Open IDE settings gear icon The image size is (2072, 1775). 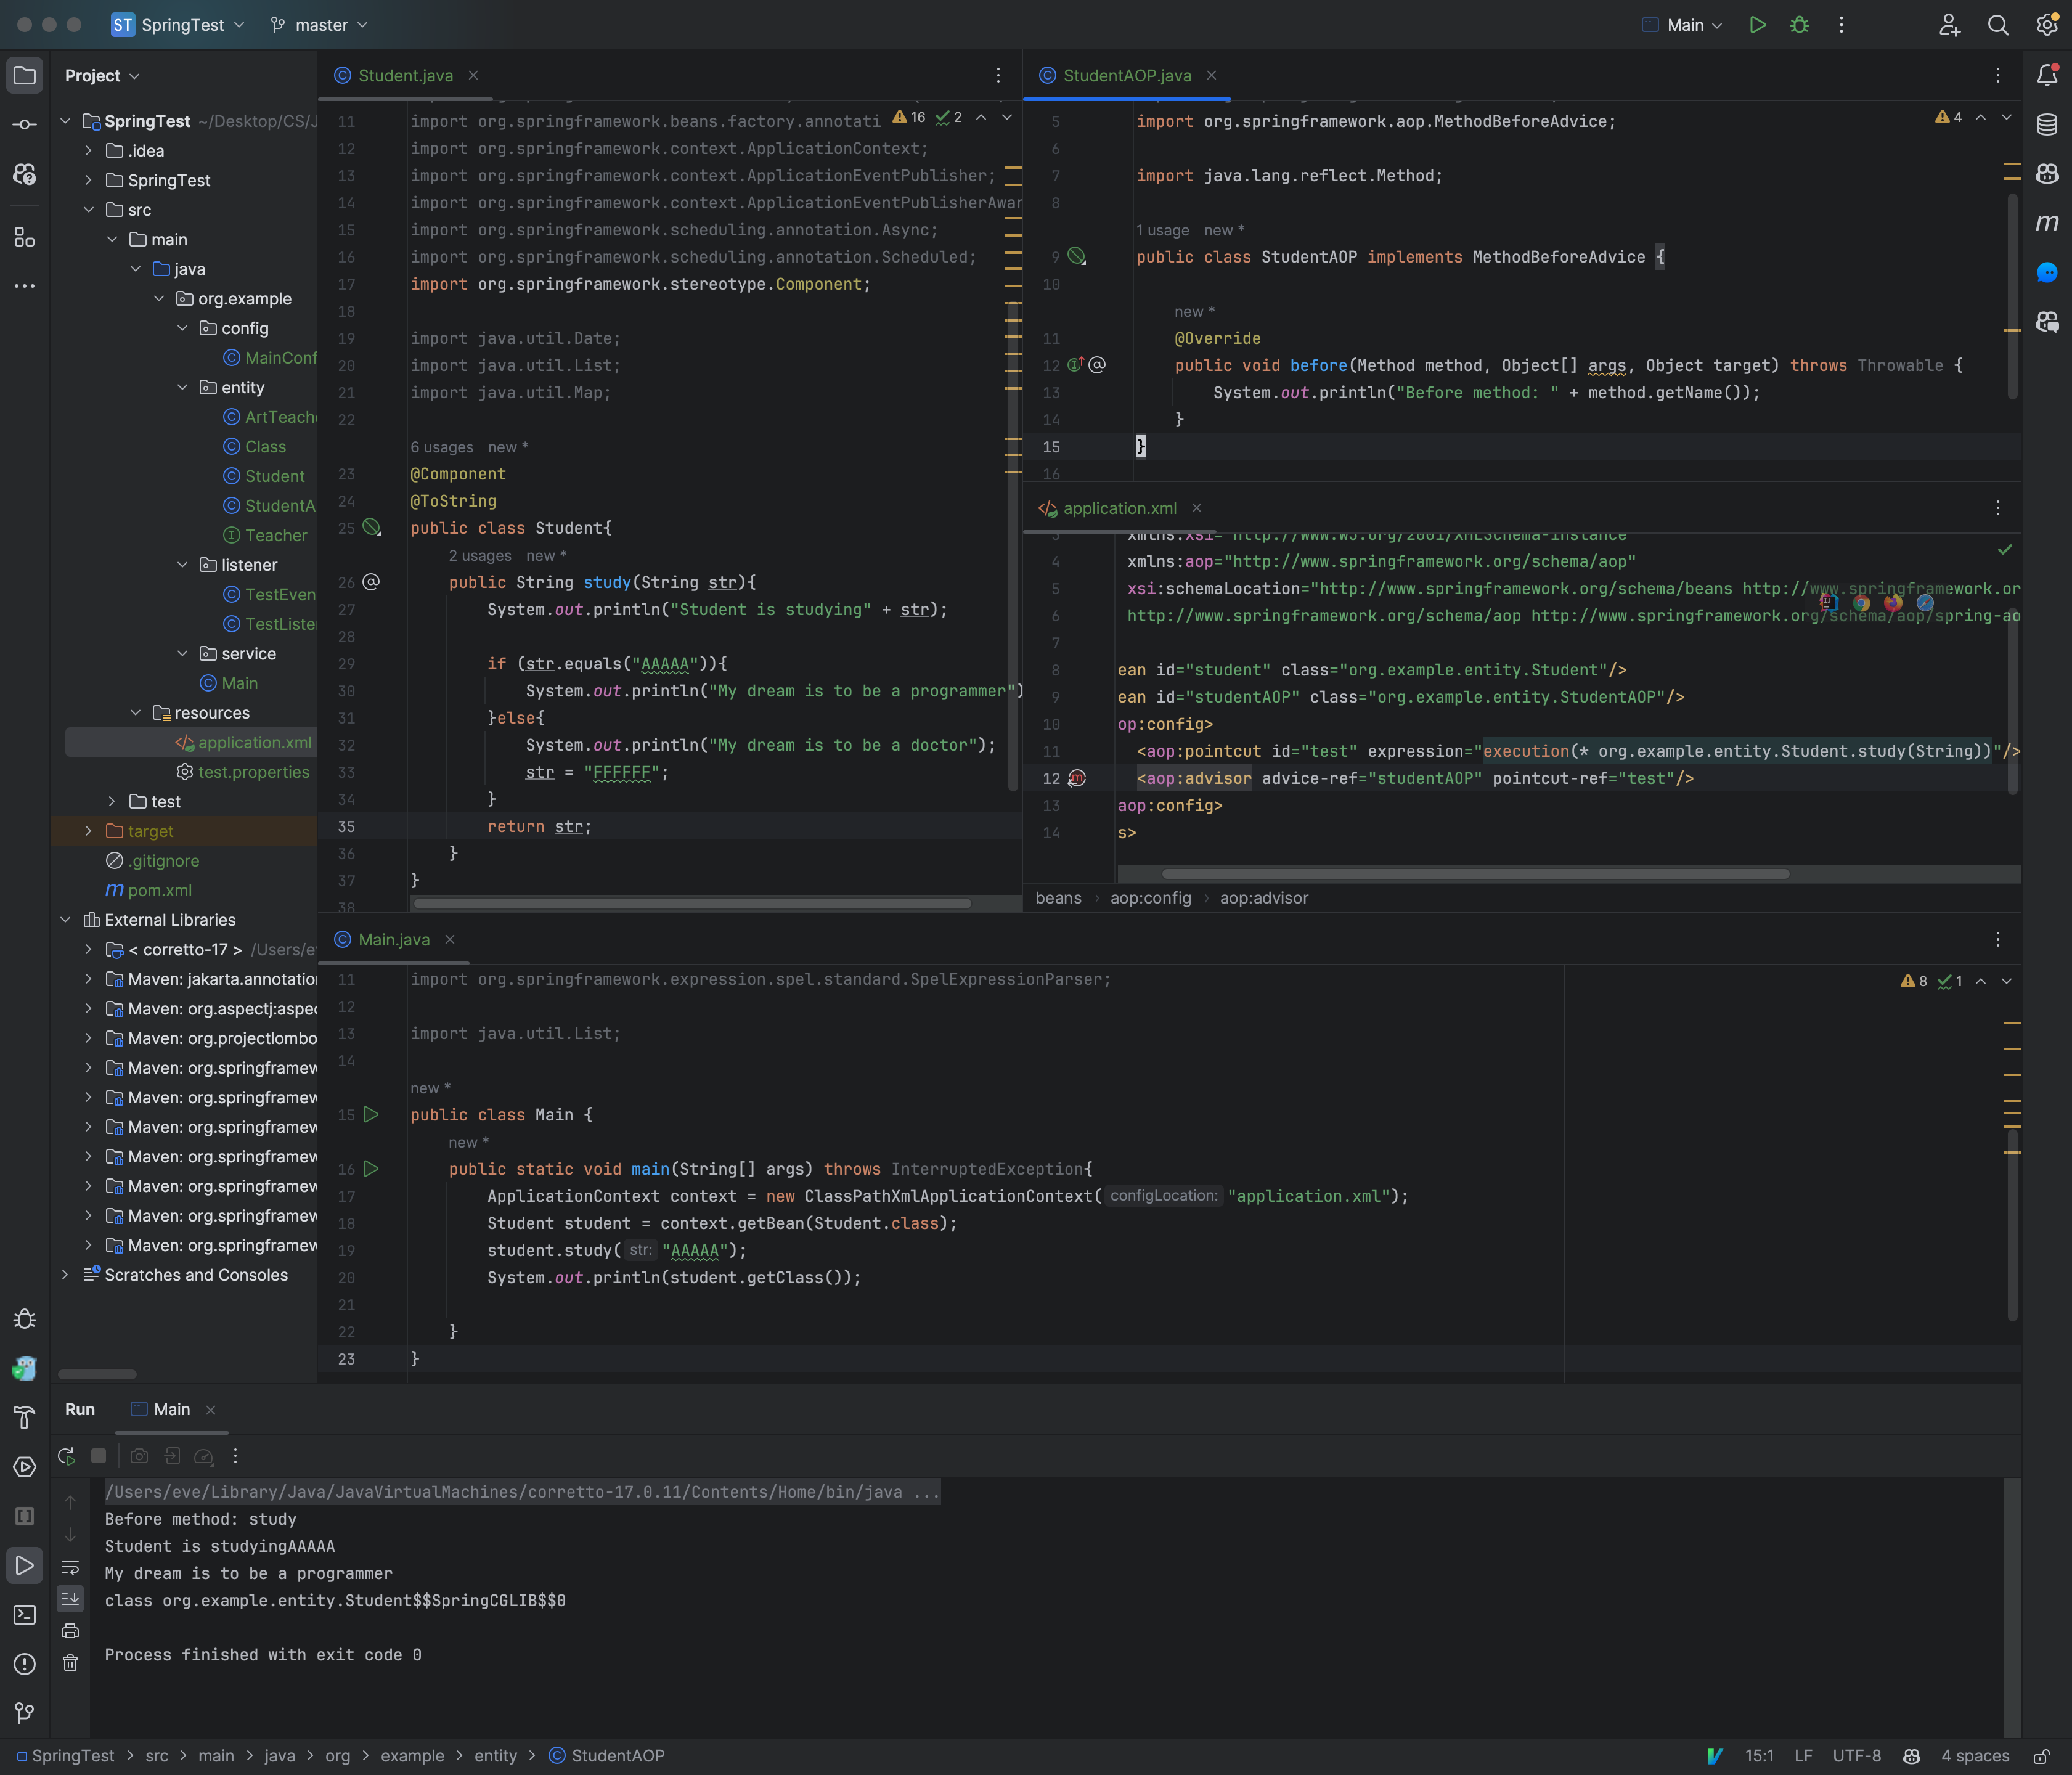point(2046,25)
